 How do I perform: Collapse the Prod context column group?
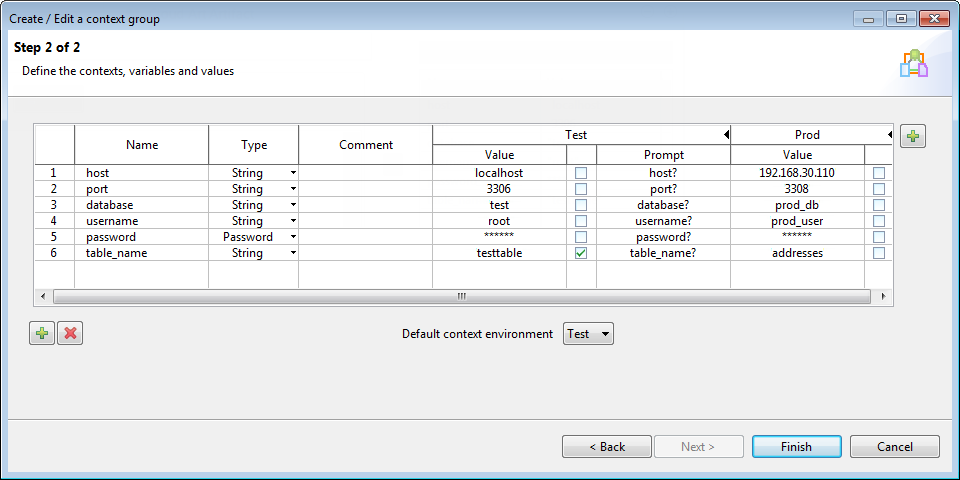click(889, 135)
